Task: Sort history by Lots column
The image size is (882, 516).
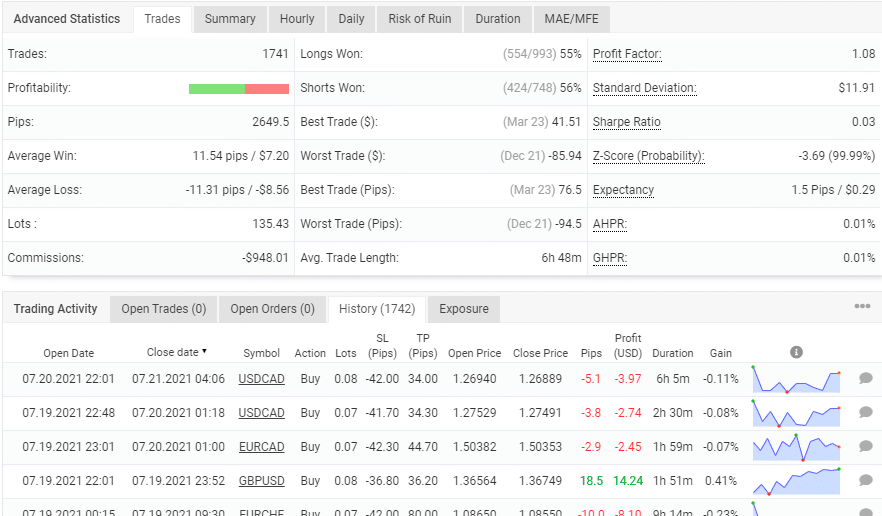Action: pyautogui.click(x=345, y=353)
